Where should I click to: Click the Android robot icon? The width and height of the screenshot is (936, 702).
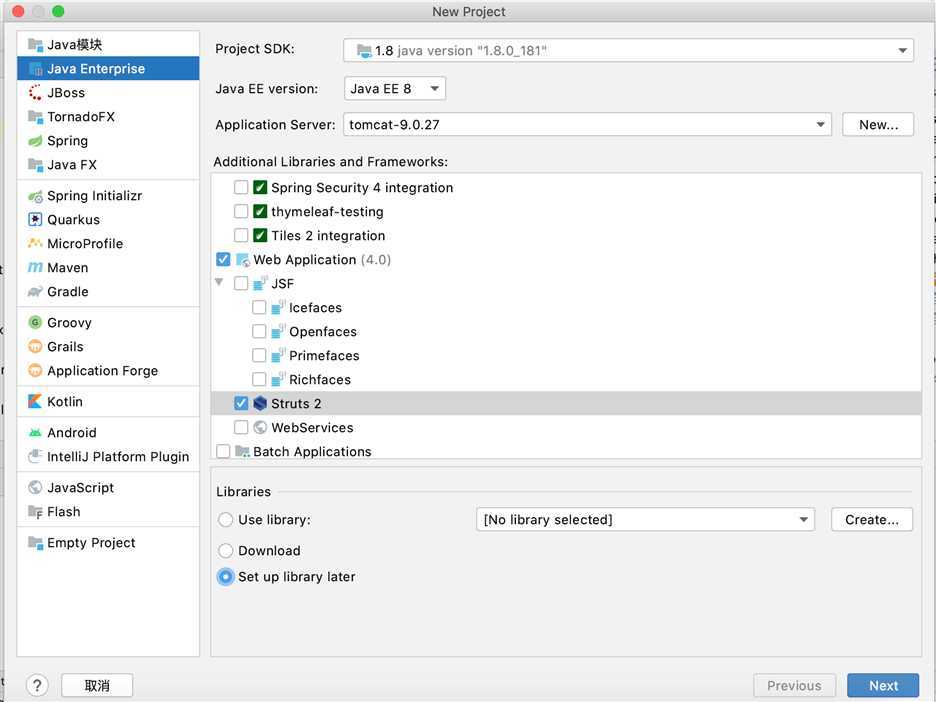point(35,432)
